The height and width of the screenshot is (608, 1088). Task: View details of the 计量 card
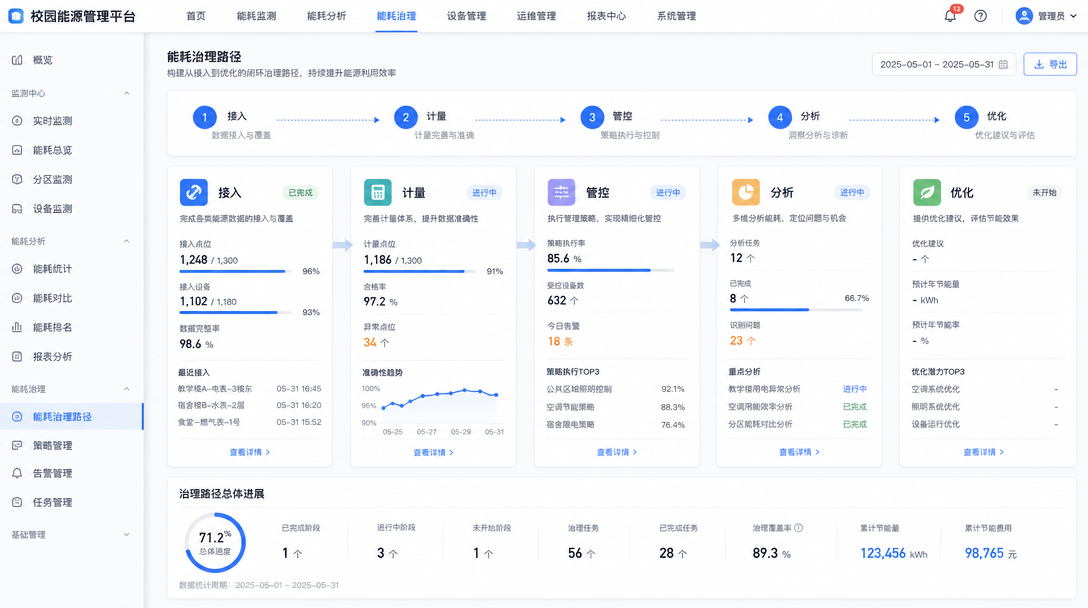pyautogui.click(x=434, y=453)
